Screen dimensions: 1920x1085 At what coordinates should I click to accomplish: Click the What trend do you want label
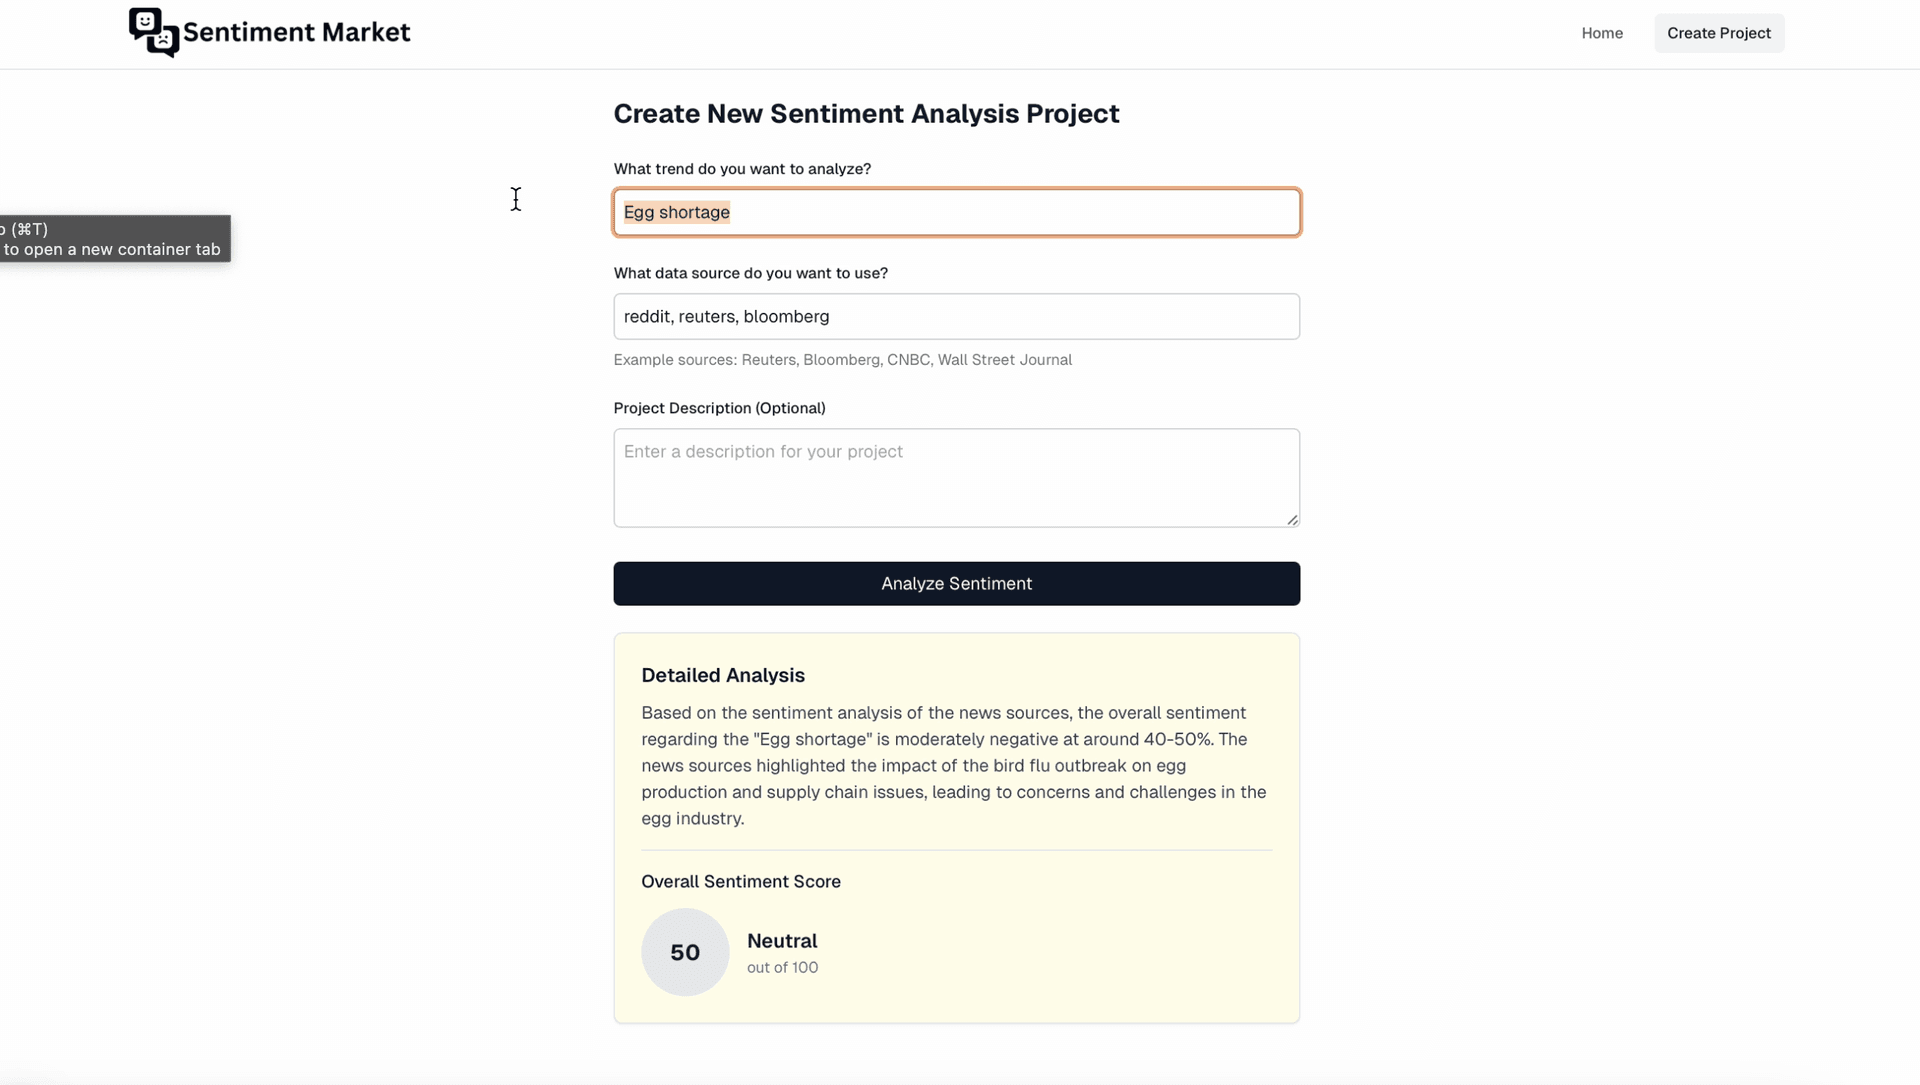pyautogui.click(x=742, y=168)
